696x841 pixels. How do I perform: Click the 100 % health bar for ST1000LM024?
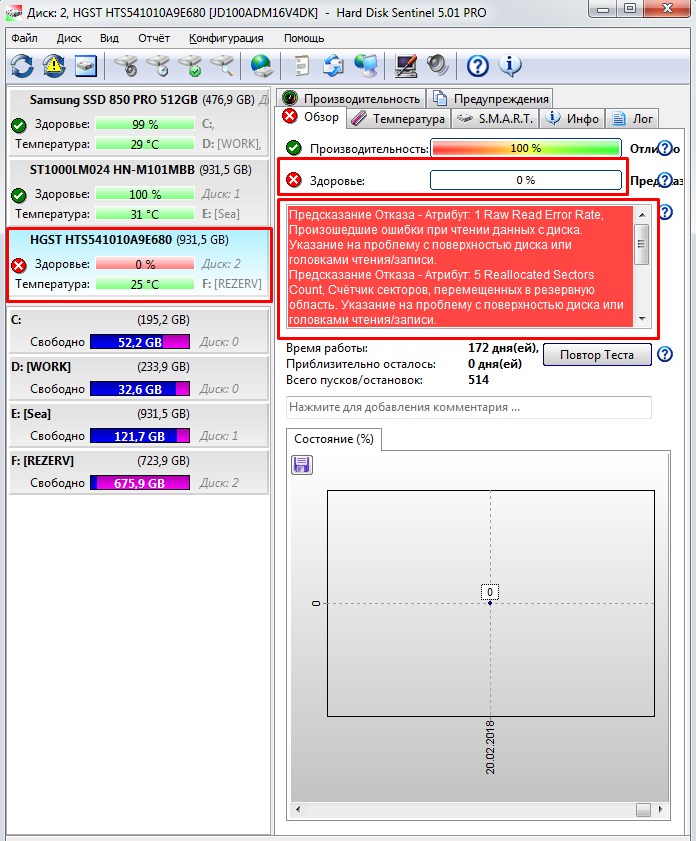point(145,194)
